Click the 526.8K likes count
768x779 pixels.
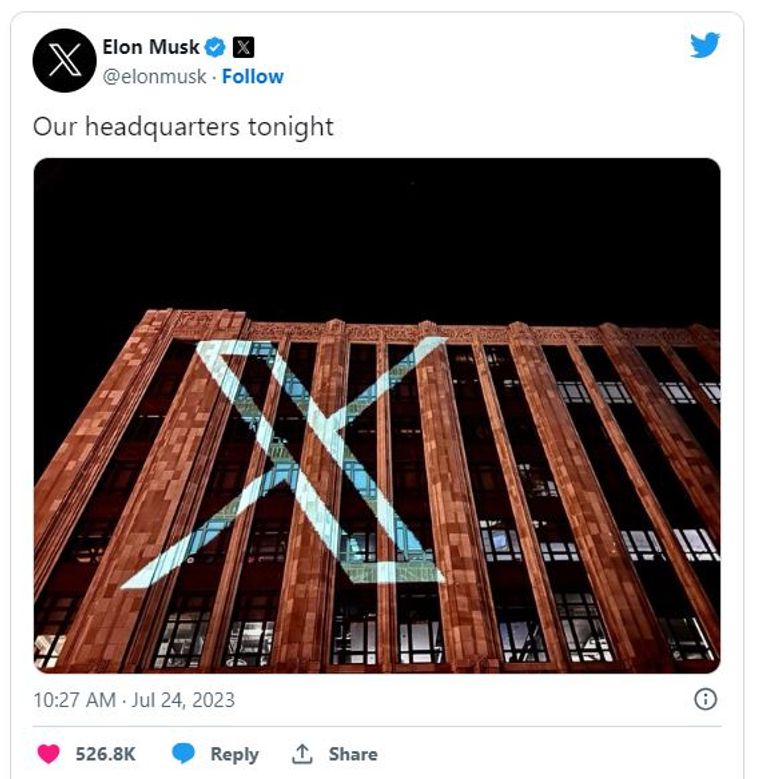[106, 754]
